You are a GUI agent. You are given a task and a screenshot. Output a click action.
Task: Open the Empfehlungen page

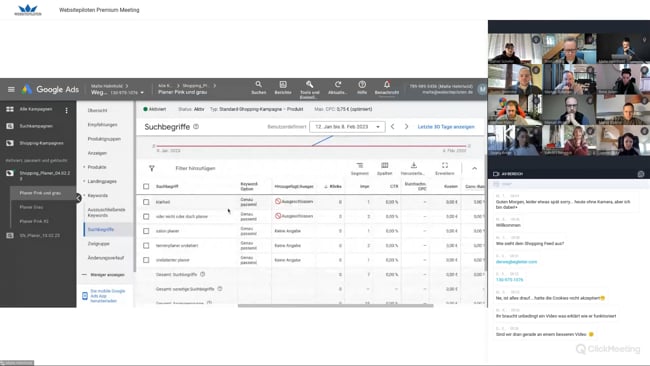102,124
